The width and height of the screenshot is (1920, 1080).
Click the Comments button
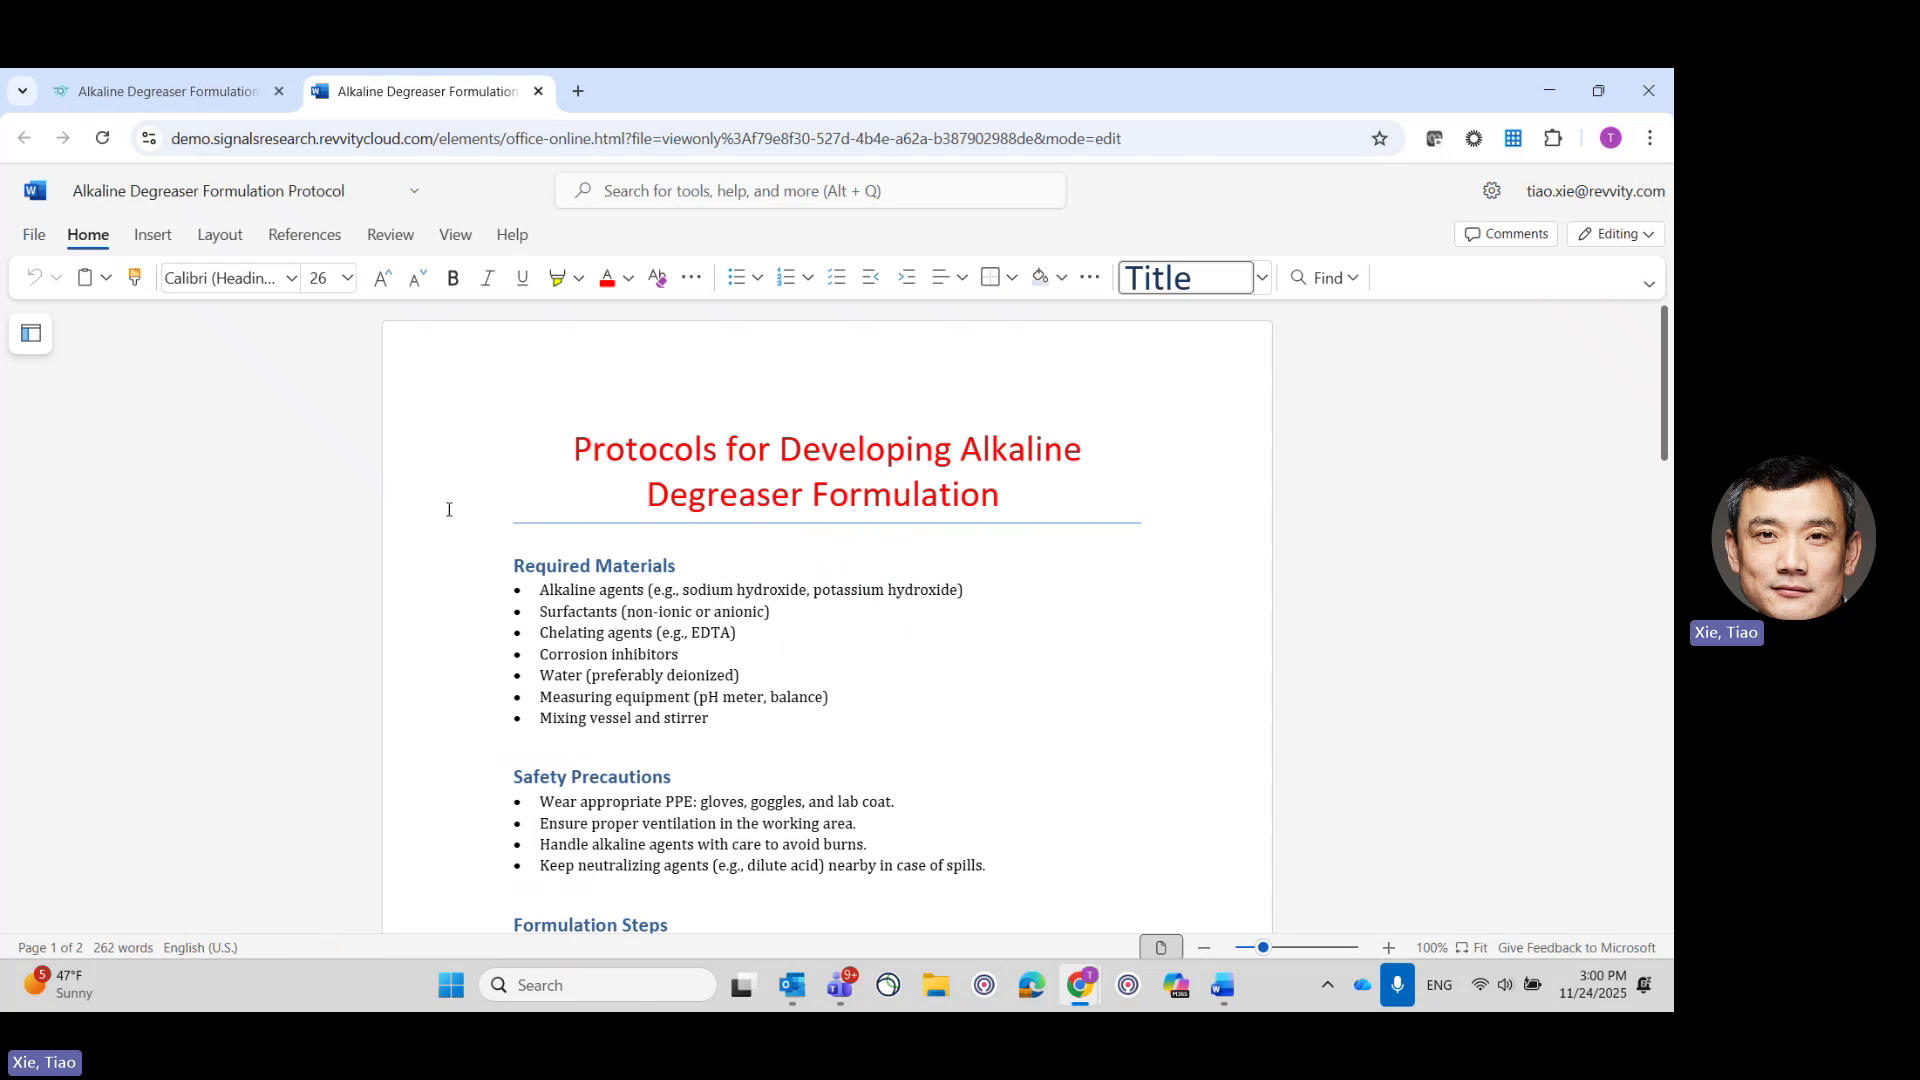[1505, 234]
